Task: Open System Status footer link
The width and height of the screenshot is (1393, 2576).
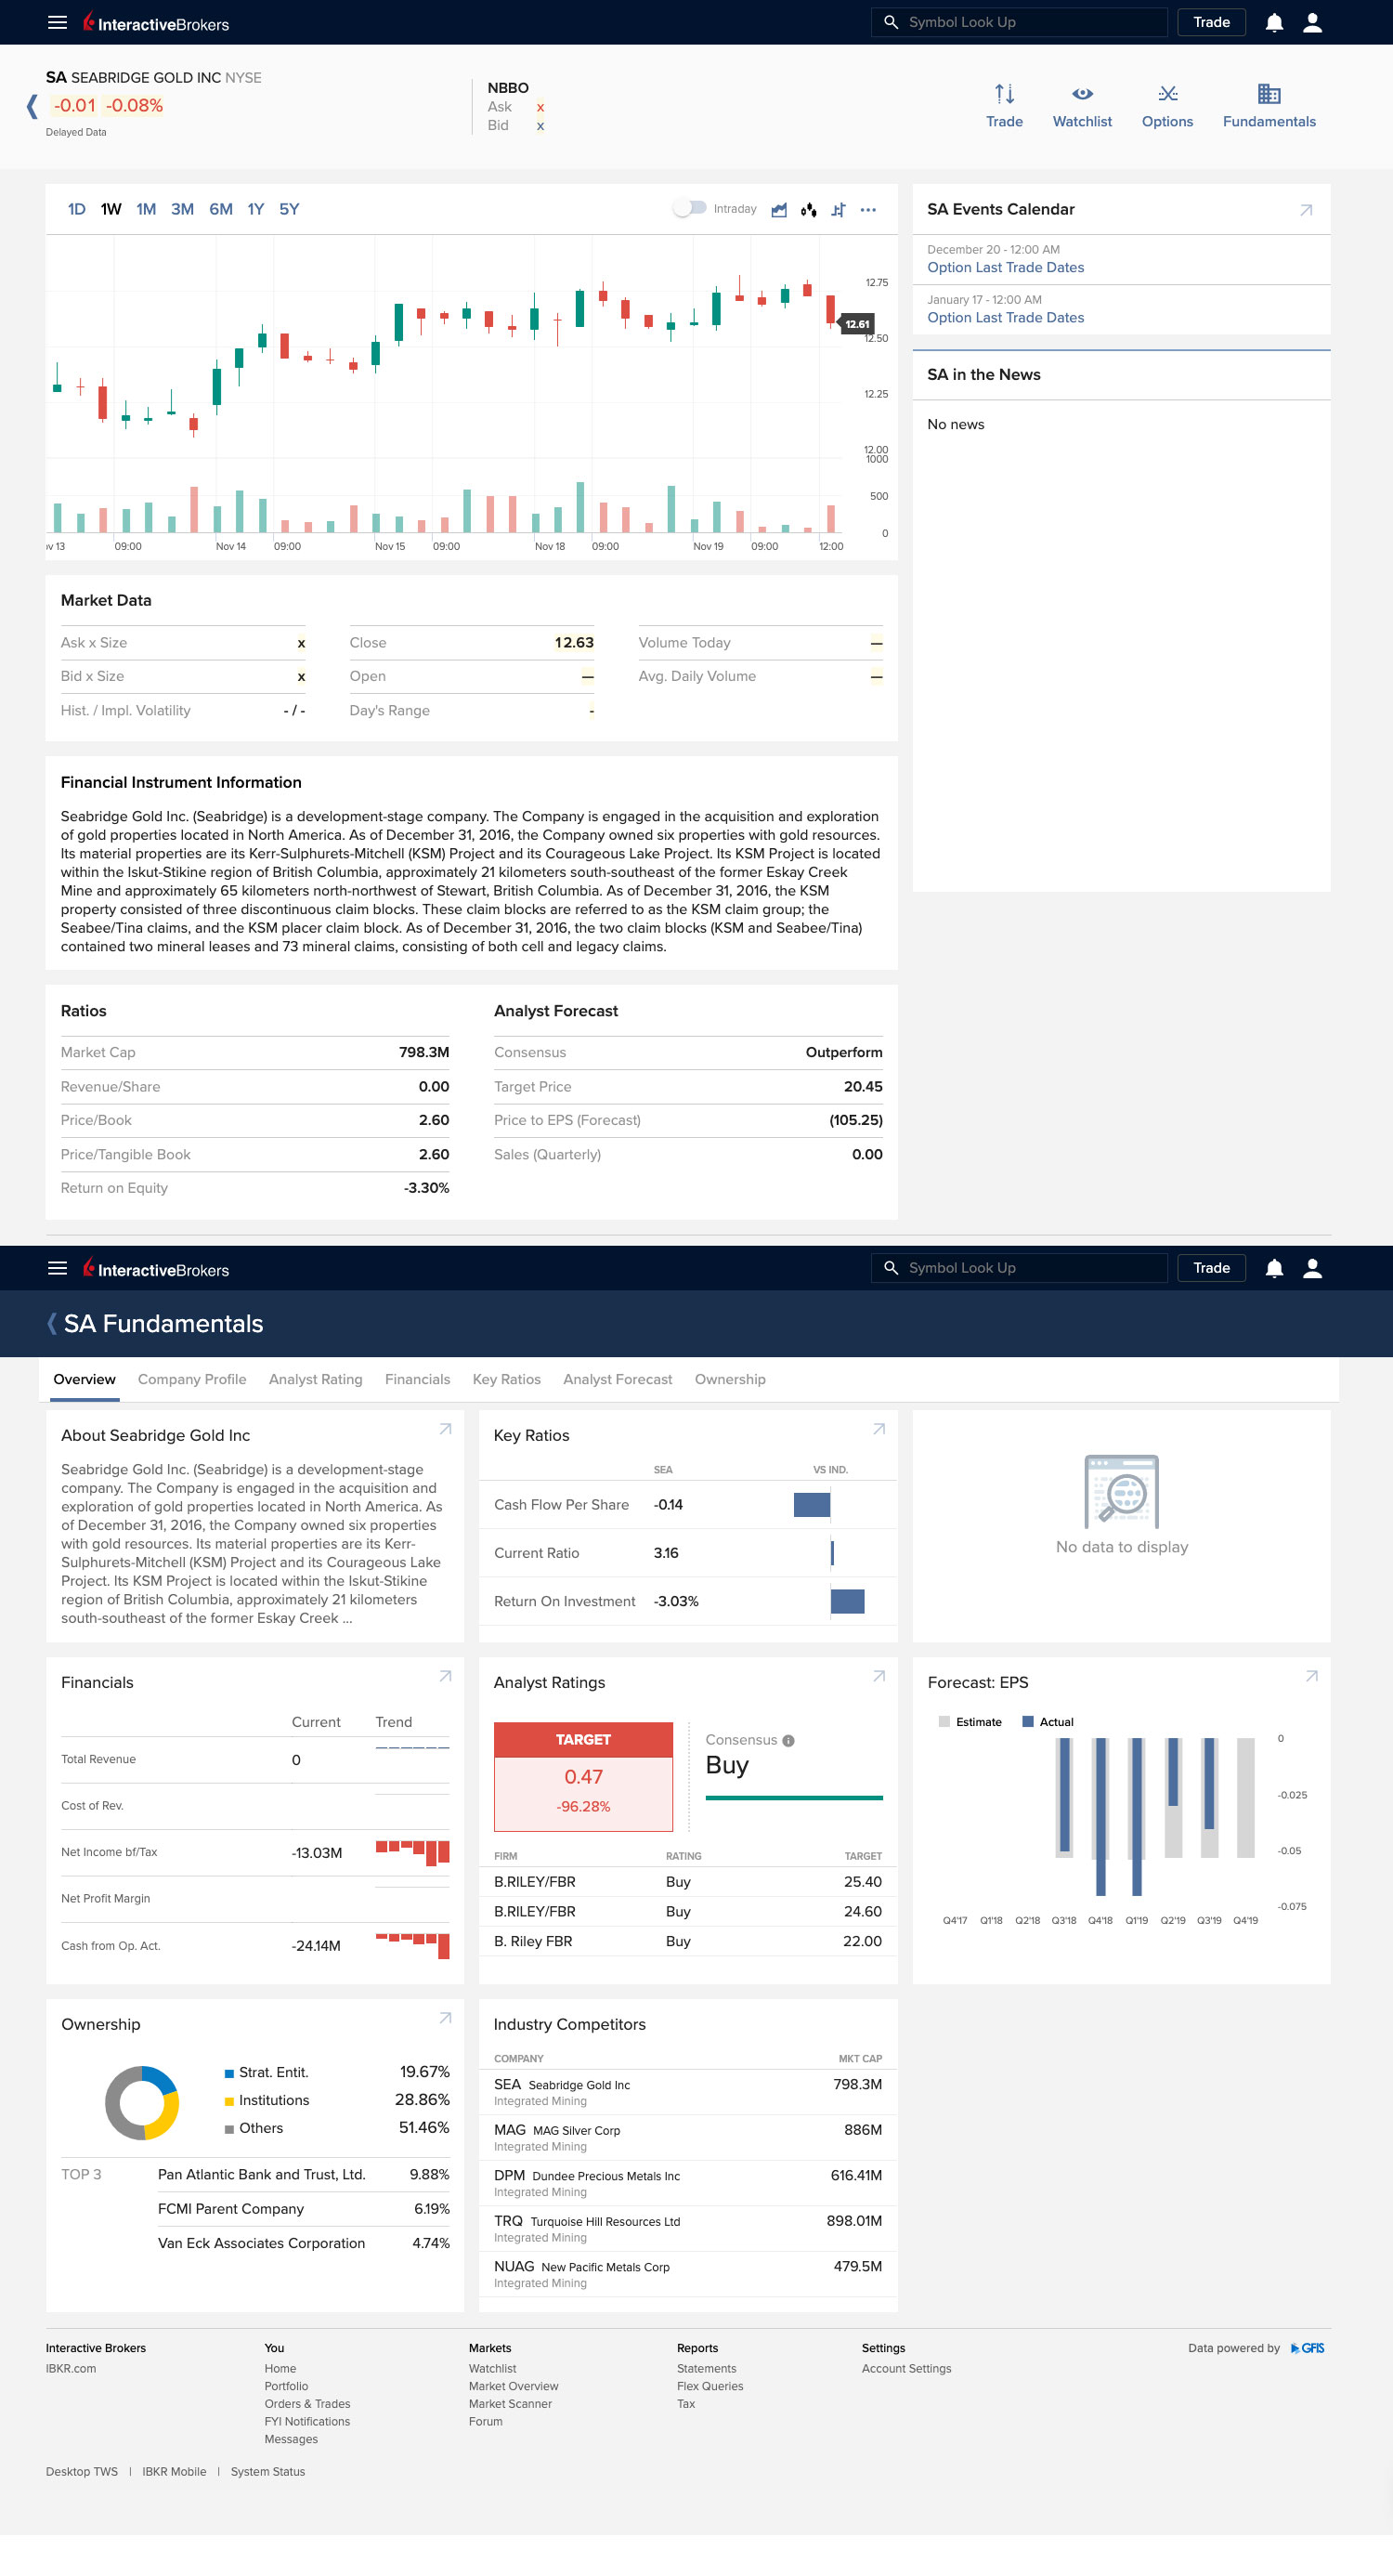Action: pyautogui.click(x=268, y=2471)
